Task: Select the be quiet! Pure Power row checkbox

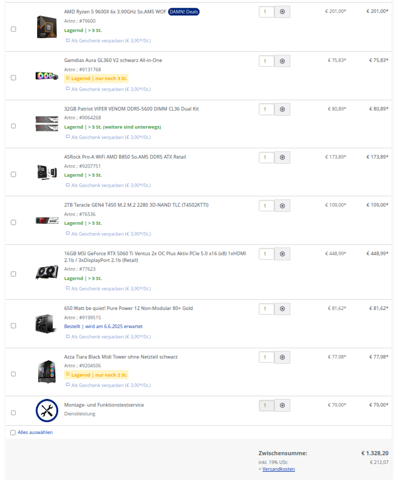Action: (13, 326)
